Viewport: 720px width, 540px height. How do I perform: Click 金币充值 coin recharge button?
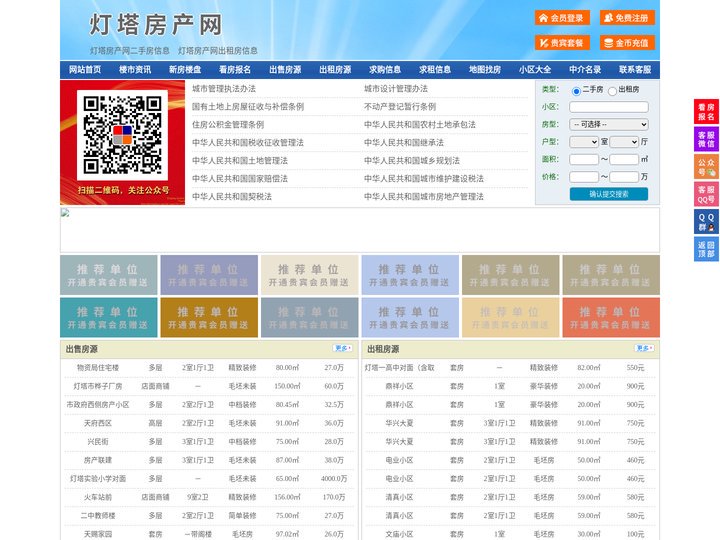[x=627, y=43]
